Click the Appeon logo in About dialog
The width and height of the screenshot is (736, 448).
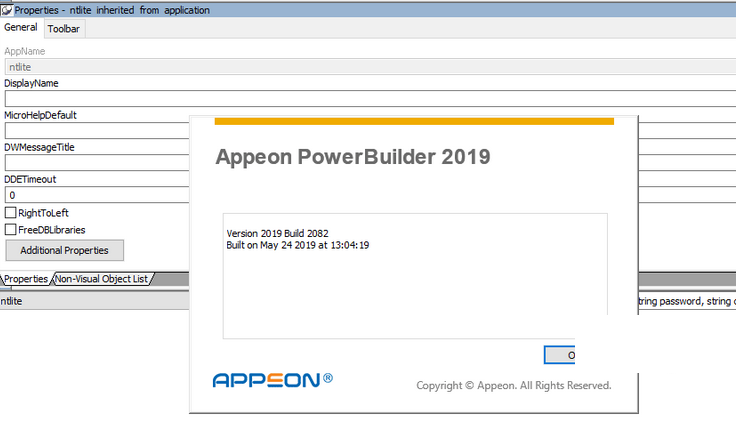click(x=273, y=379)
